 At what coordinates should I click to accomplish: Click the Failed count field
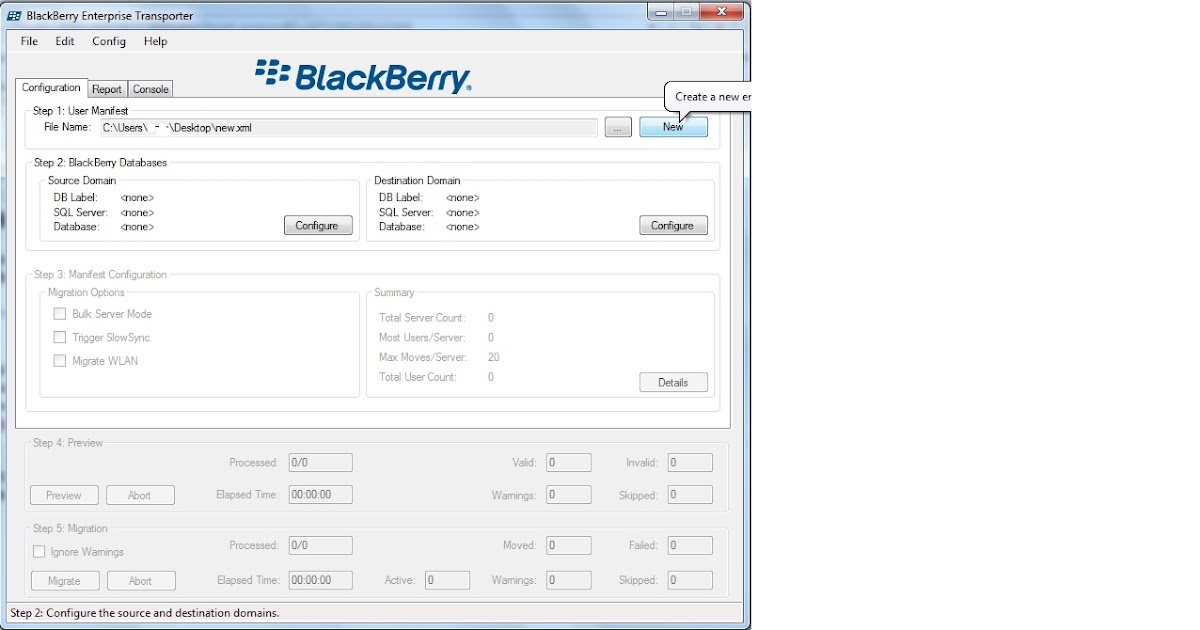(690, 546)
